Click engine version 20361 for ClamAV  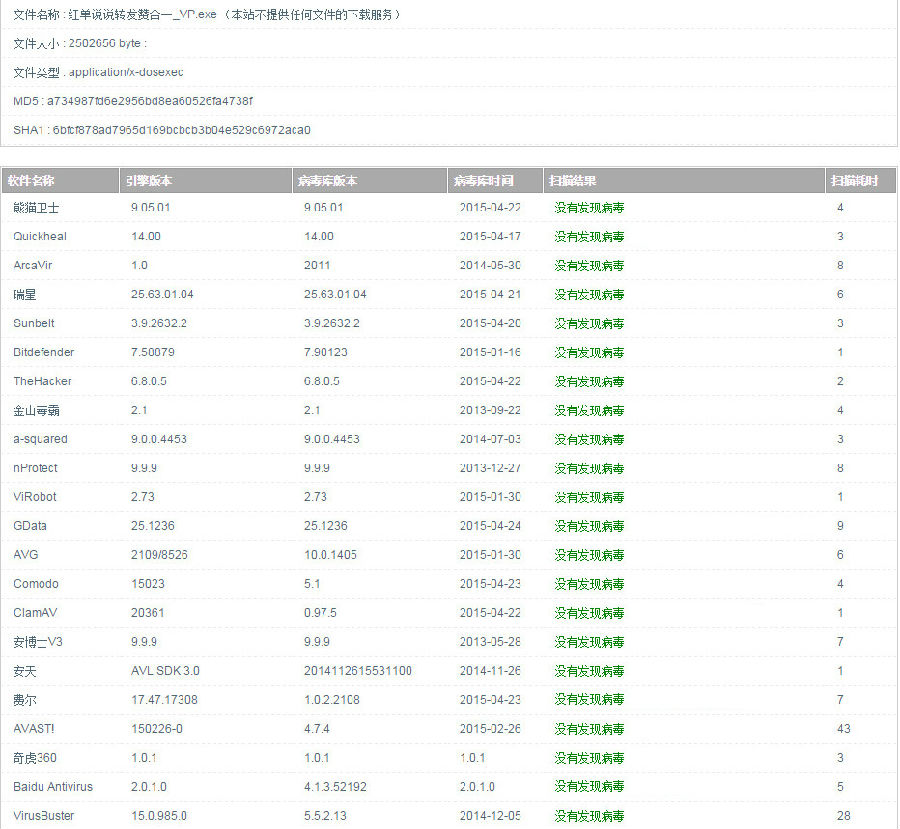click(x=148, y=613)
